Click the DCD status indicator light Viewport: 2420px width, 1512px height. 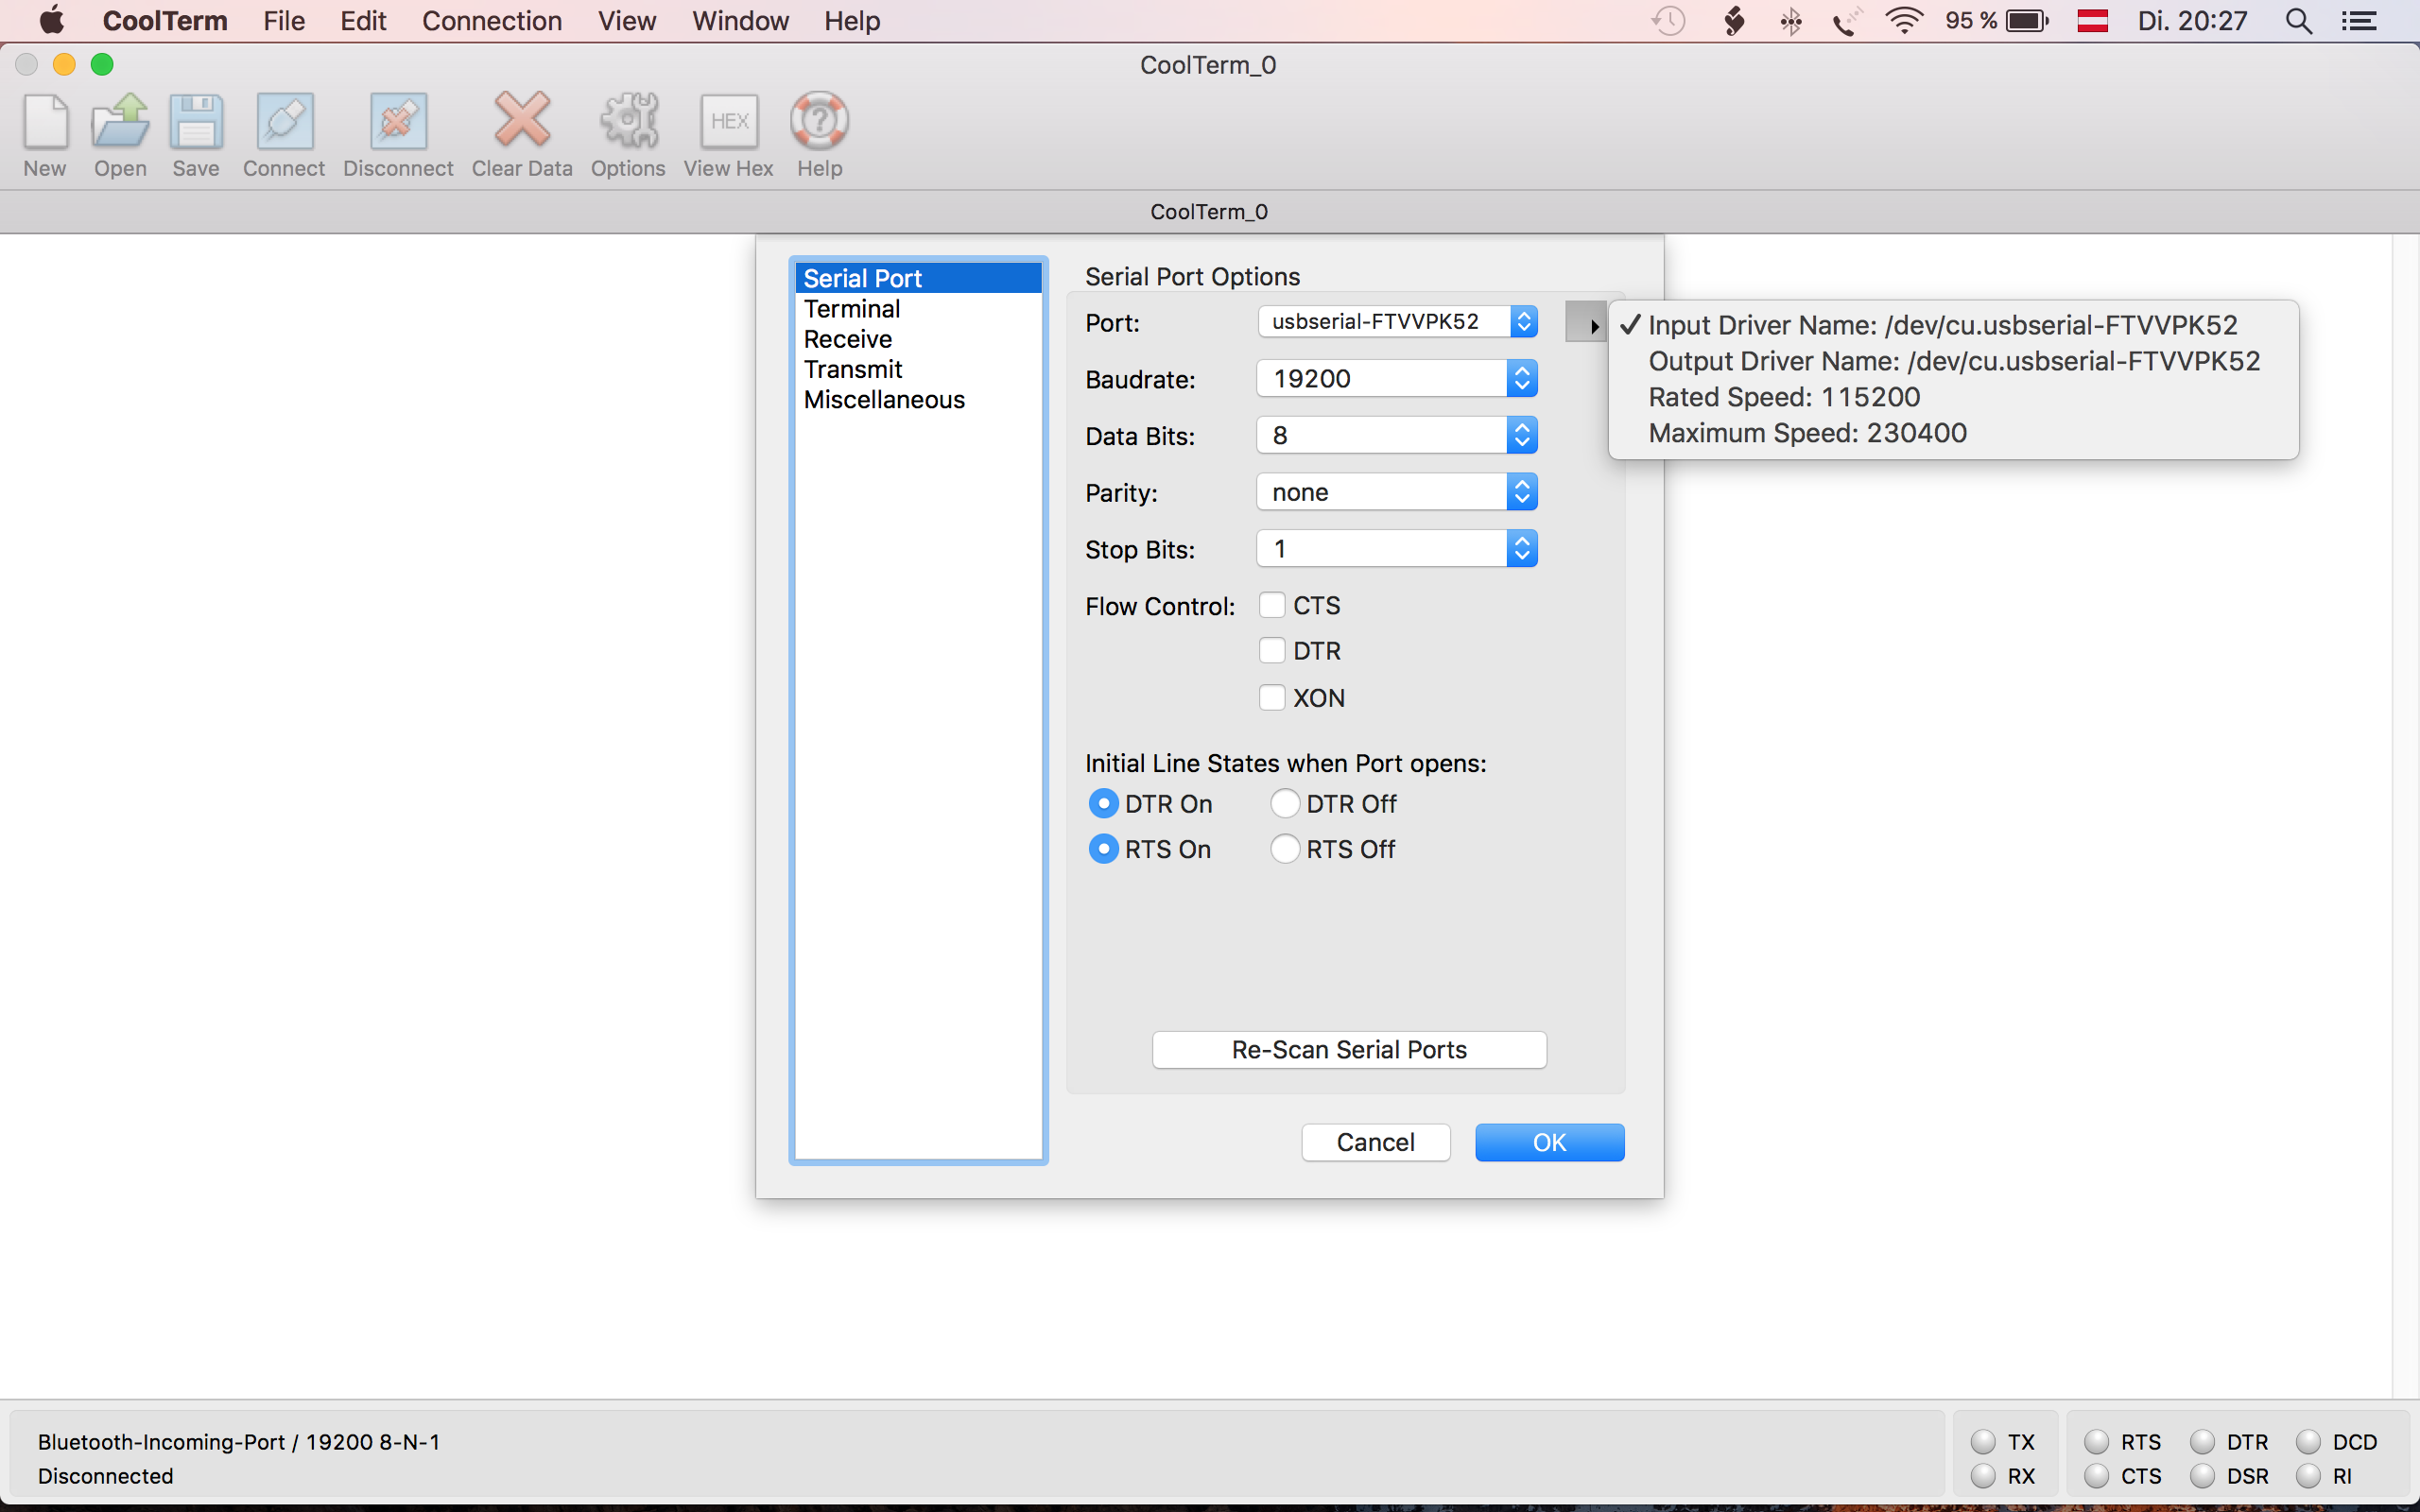[x=2309, y=1442]
